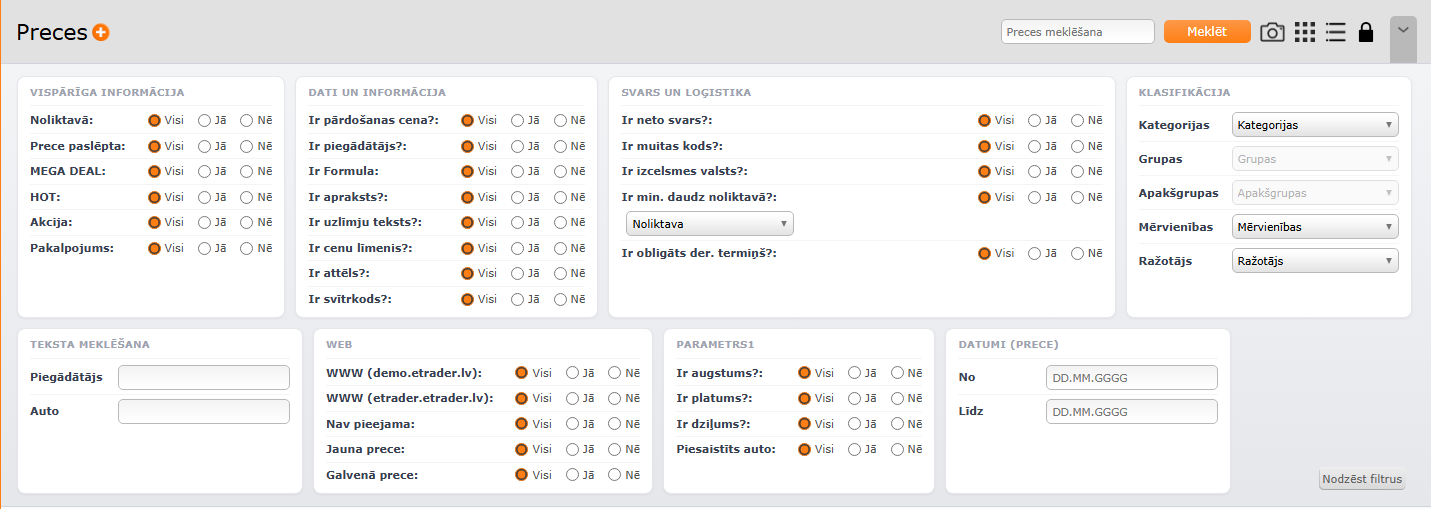This screenshot has height=509, width=1431.
Task: Select 'Nē' for Jauna prece
Action: tap(615, 450)
